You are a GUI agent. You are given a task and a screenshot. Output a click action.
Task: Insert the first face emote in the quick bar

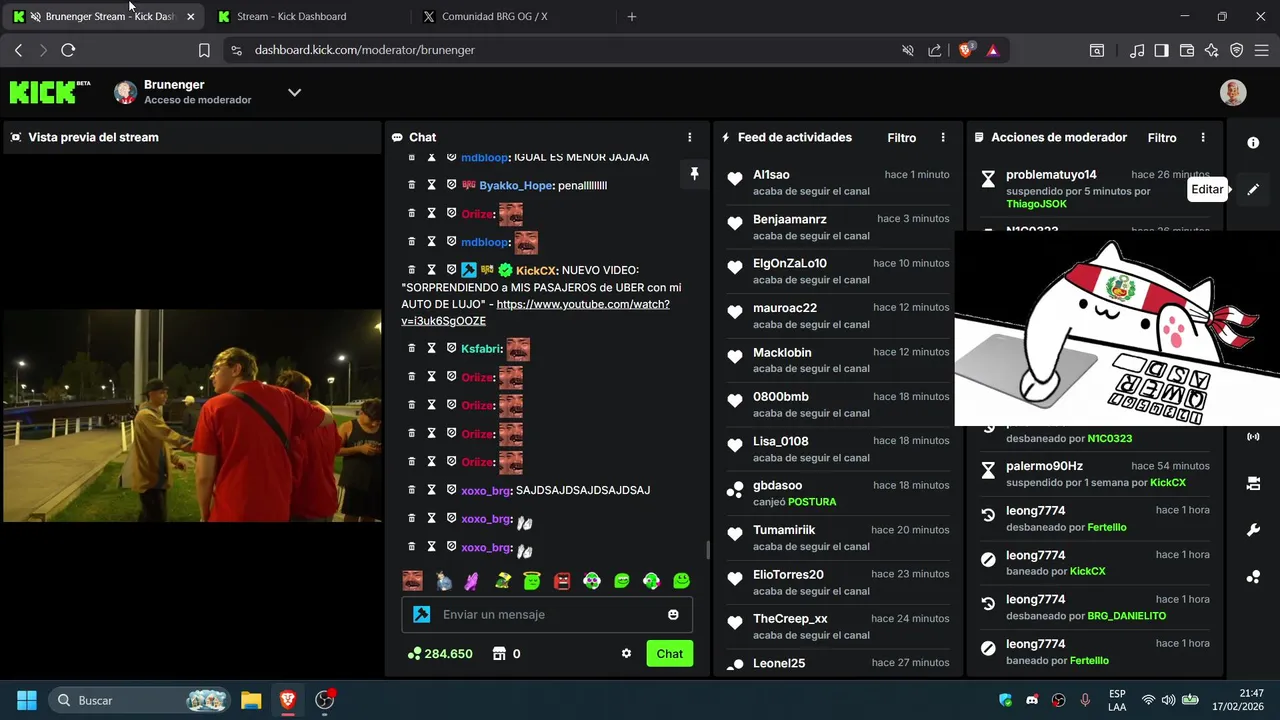[x=412, y=581]
